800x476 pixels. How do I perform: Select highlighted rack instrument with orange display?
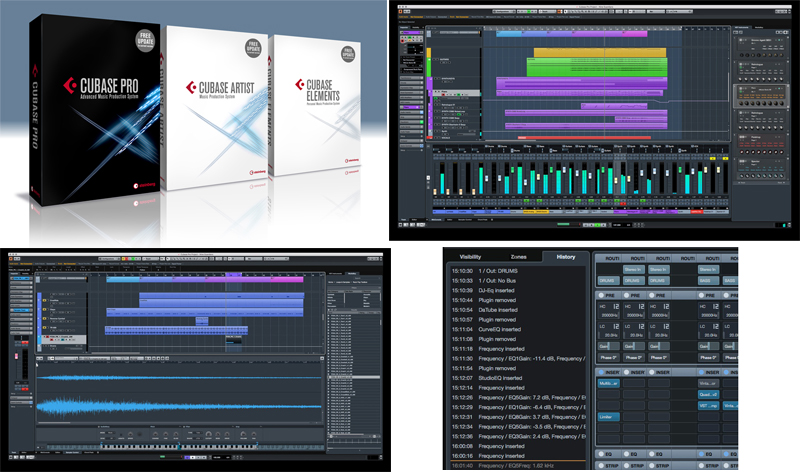(761, 96)
